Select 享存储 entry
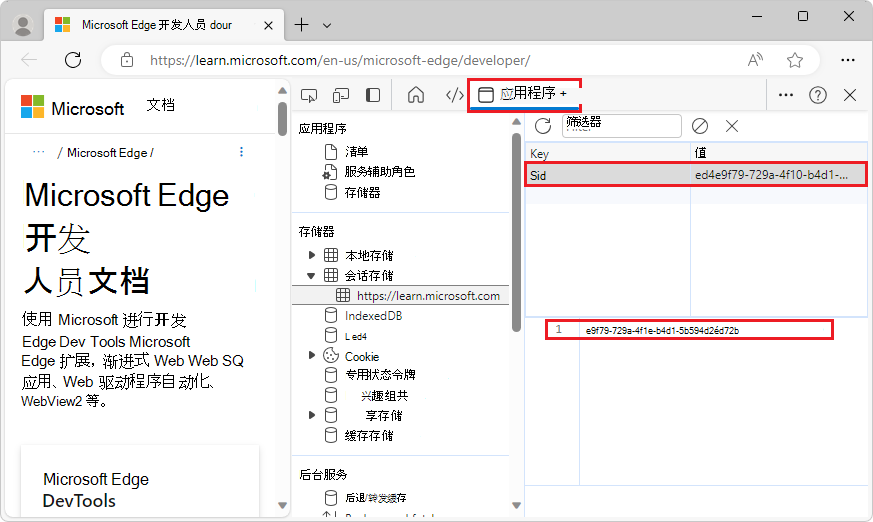The height and width of the screenshot is (522, 873). (x=384, y=416)
